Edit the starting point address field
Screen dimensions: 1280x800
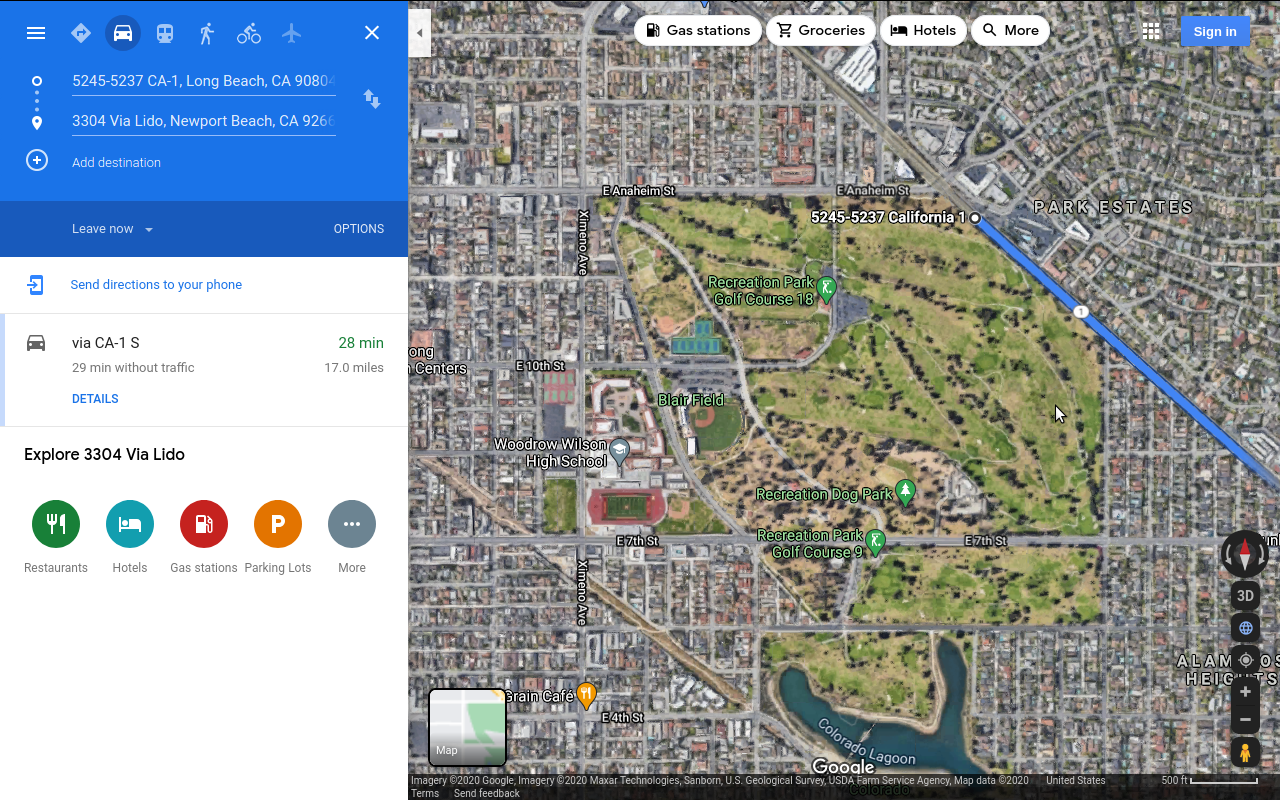coord(204,81)
